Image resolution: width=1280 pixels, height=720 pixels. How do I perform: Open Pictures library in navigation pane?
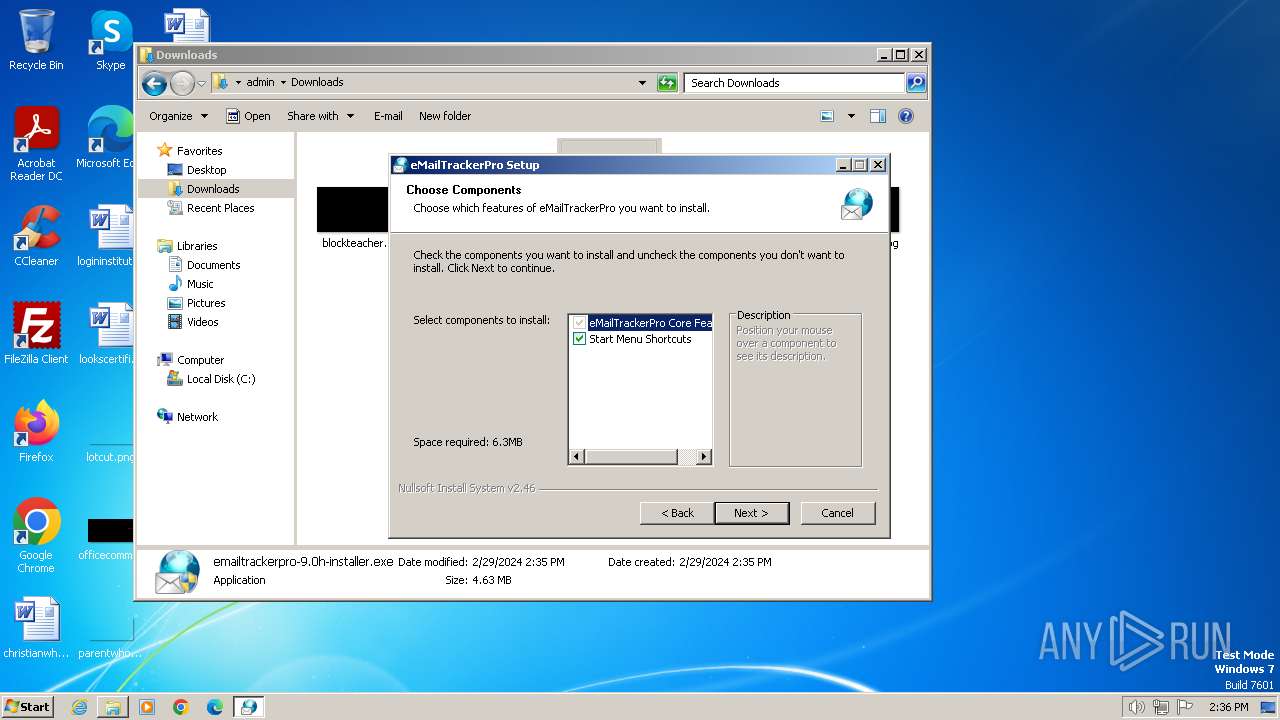(206, 303)
